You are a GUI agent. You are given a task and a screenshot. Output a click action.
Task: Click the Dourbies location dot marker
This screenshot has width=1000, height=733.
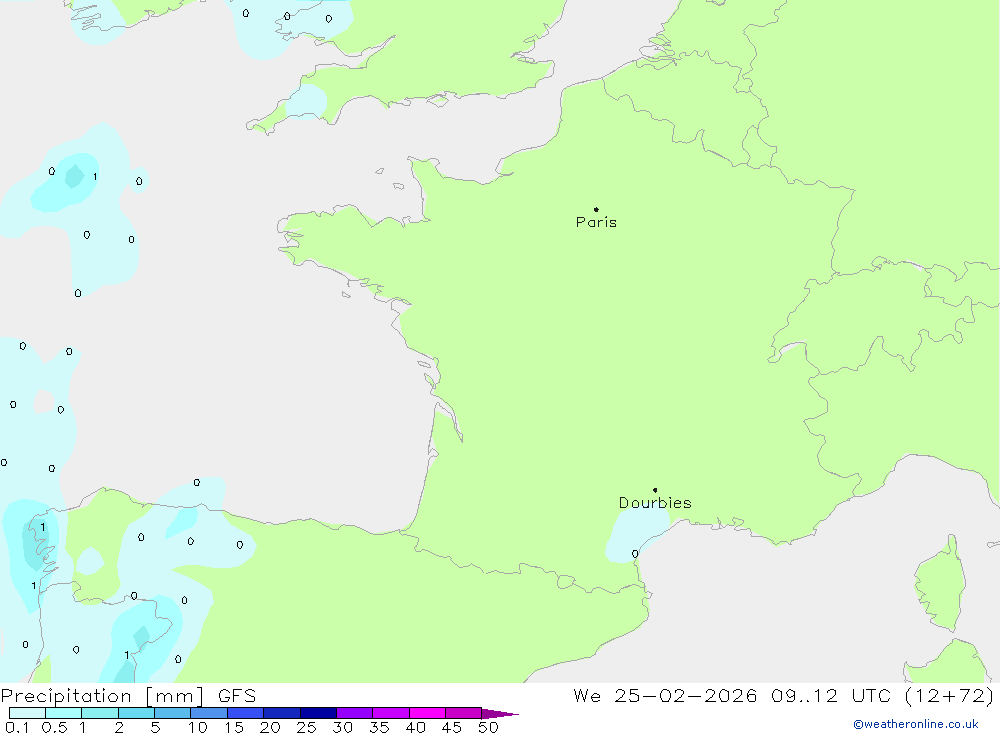655,490
